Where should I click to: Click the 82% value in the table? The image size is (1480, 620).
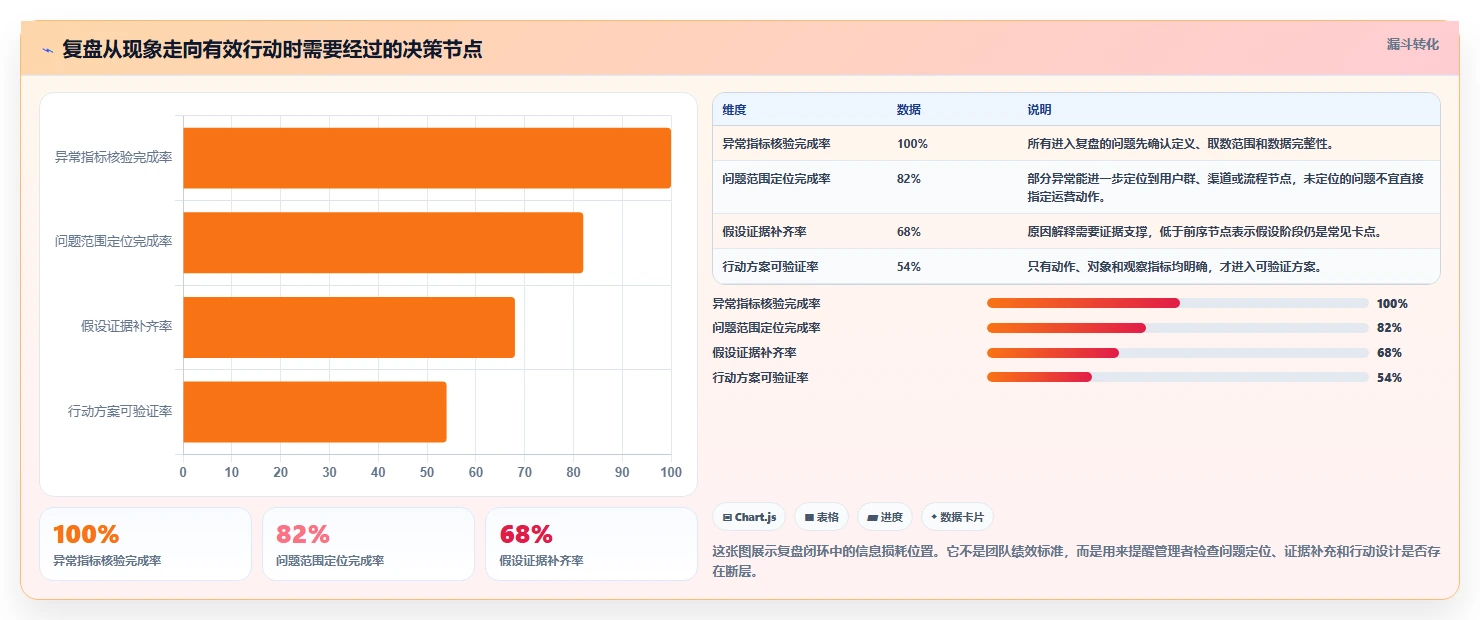pyautogui.click(x=909, y=179)
